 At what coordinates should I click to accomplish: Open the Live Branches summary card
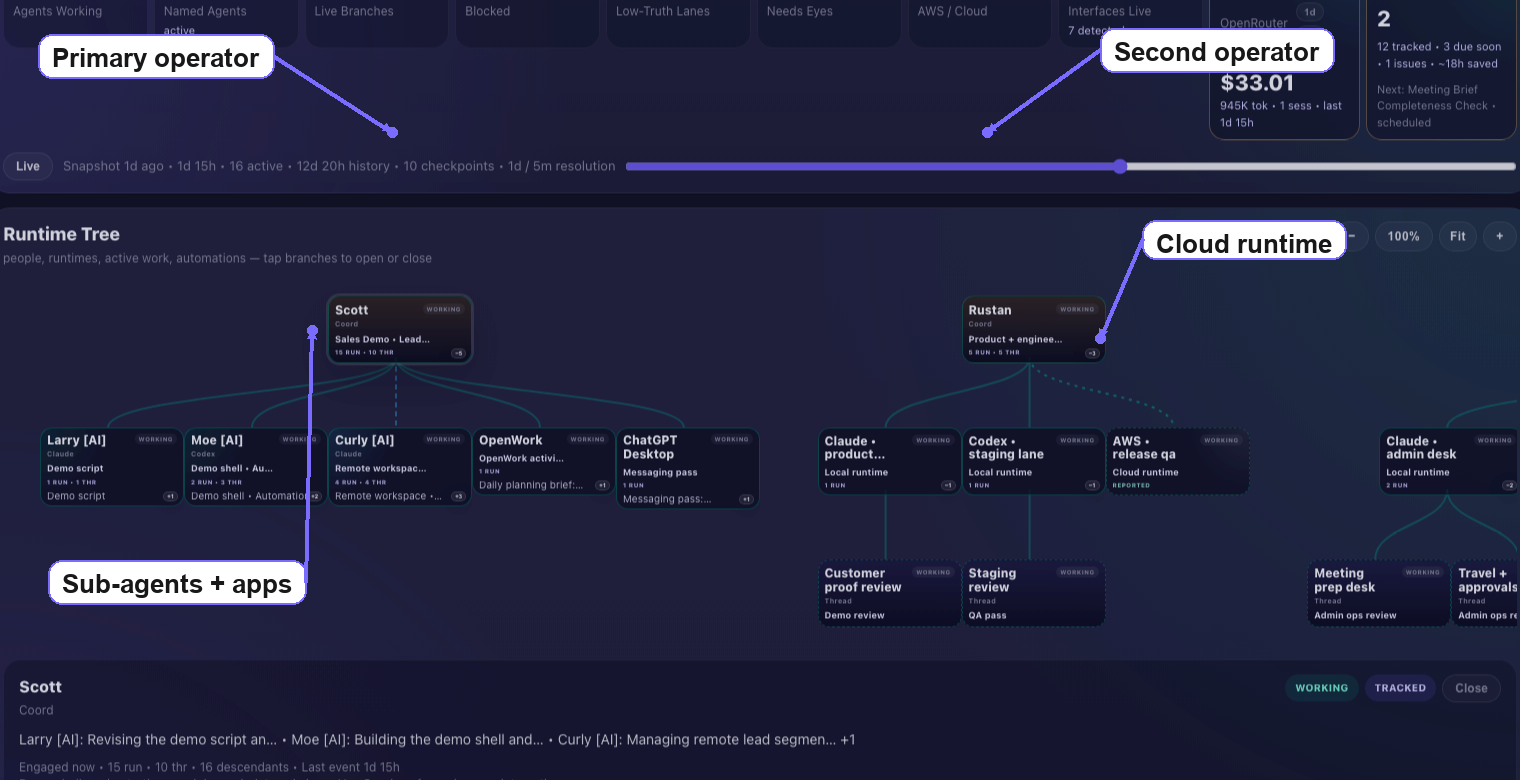[377, 22]
